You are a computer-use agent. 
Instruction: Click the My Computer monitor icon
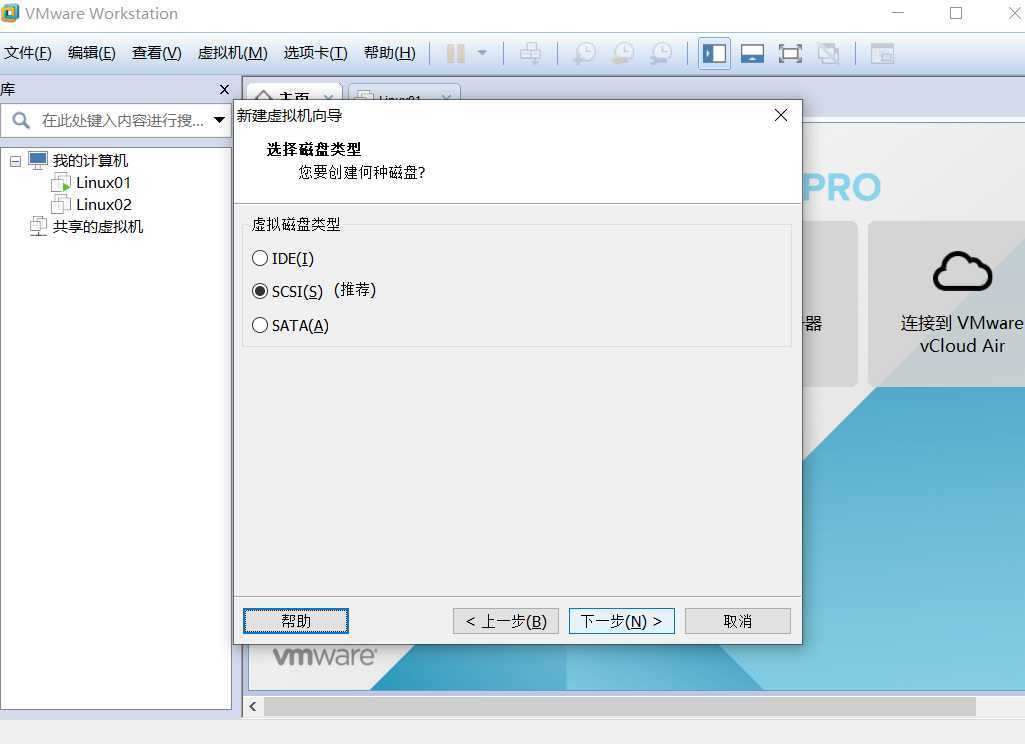tap(39, 160)
